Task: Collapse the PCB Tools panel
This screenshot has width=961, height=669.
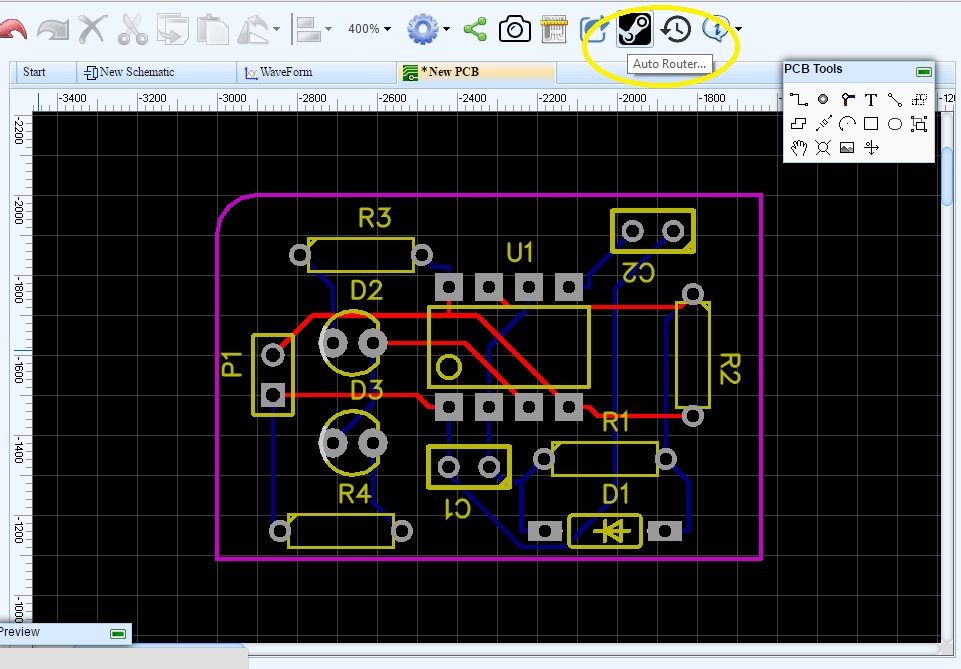Action: click(x=924, y=72)
